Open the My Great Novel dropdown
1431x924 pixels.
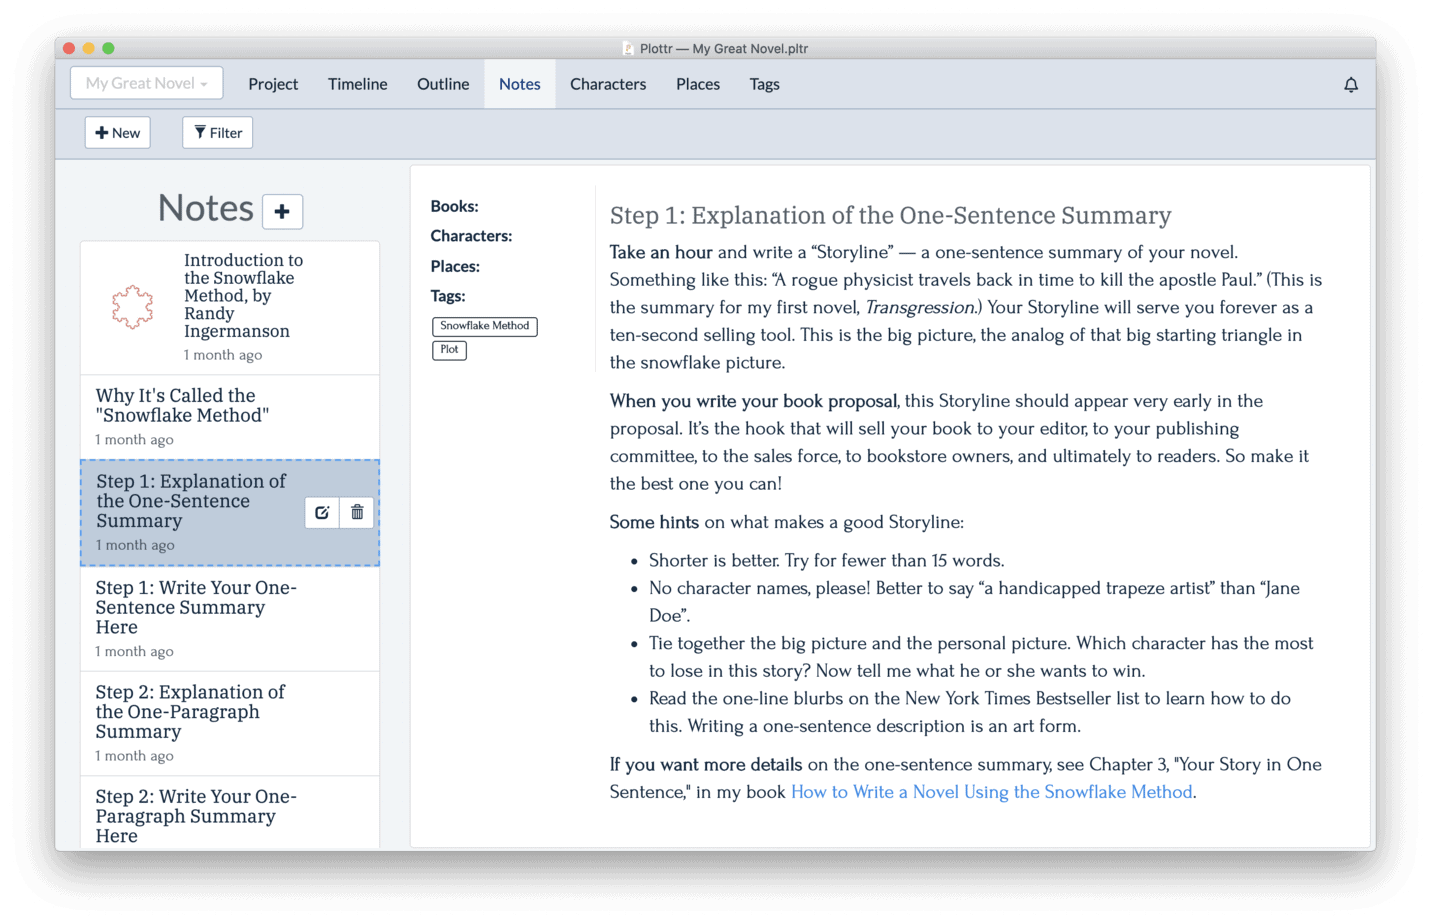click(x=146, y=83)
